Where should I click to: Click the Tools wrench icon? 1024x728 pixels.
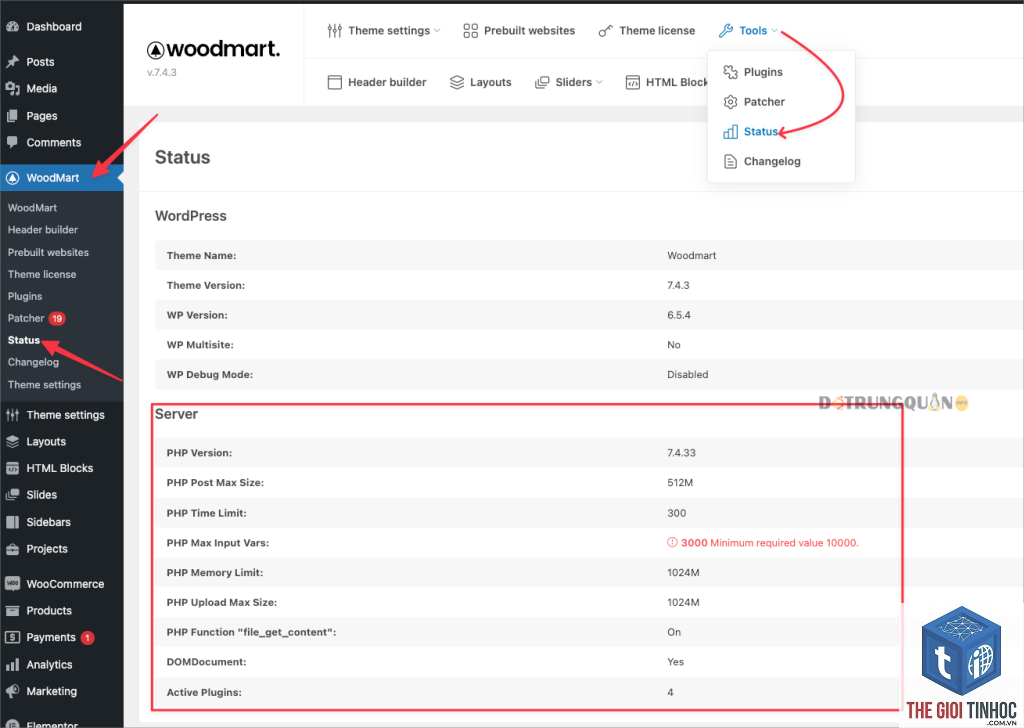coord(726,31)
